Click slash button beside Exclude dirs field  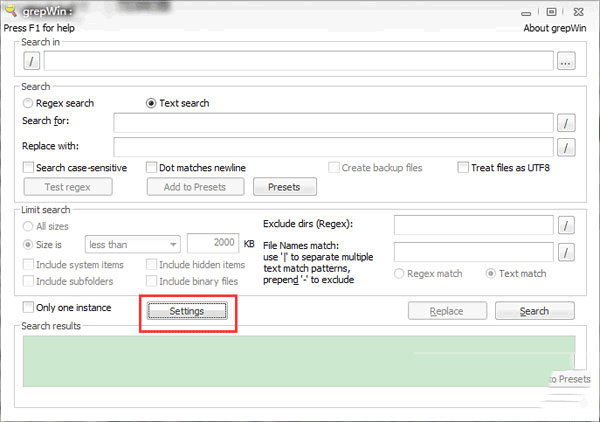pyautogui.click(x=567, y=224)
